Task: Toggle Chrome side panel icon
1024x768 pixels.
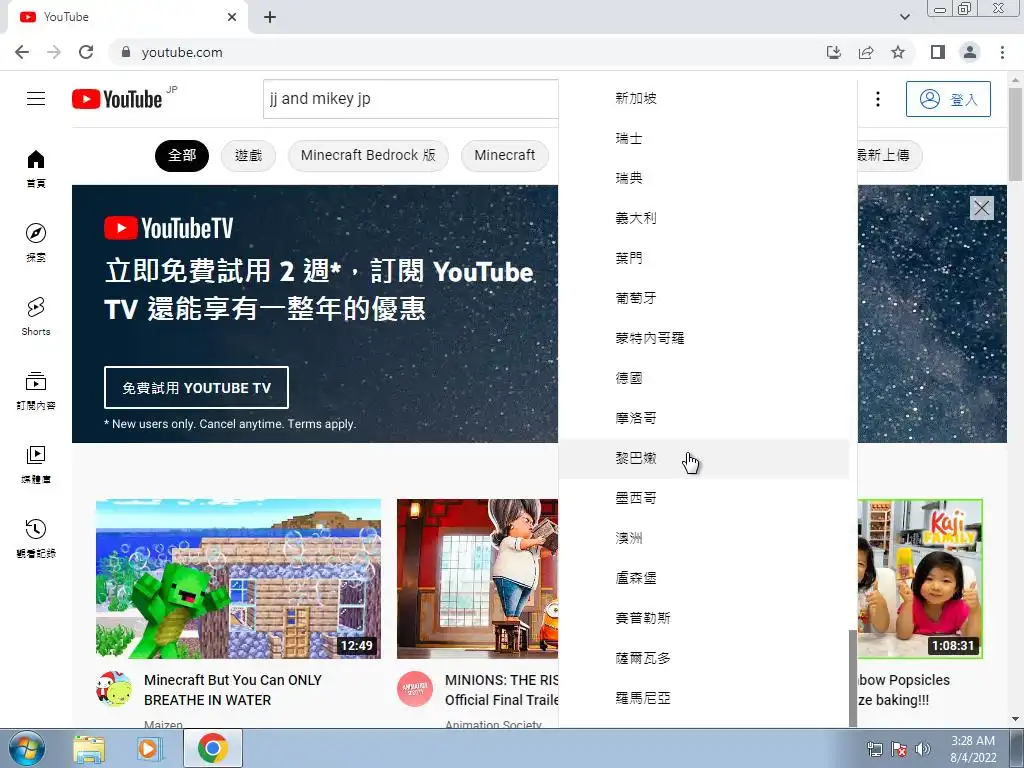Action: (938, 52)
